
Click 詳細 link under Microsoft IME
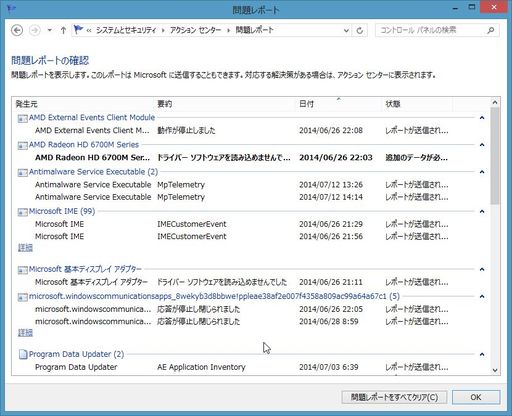pos(25,248)
